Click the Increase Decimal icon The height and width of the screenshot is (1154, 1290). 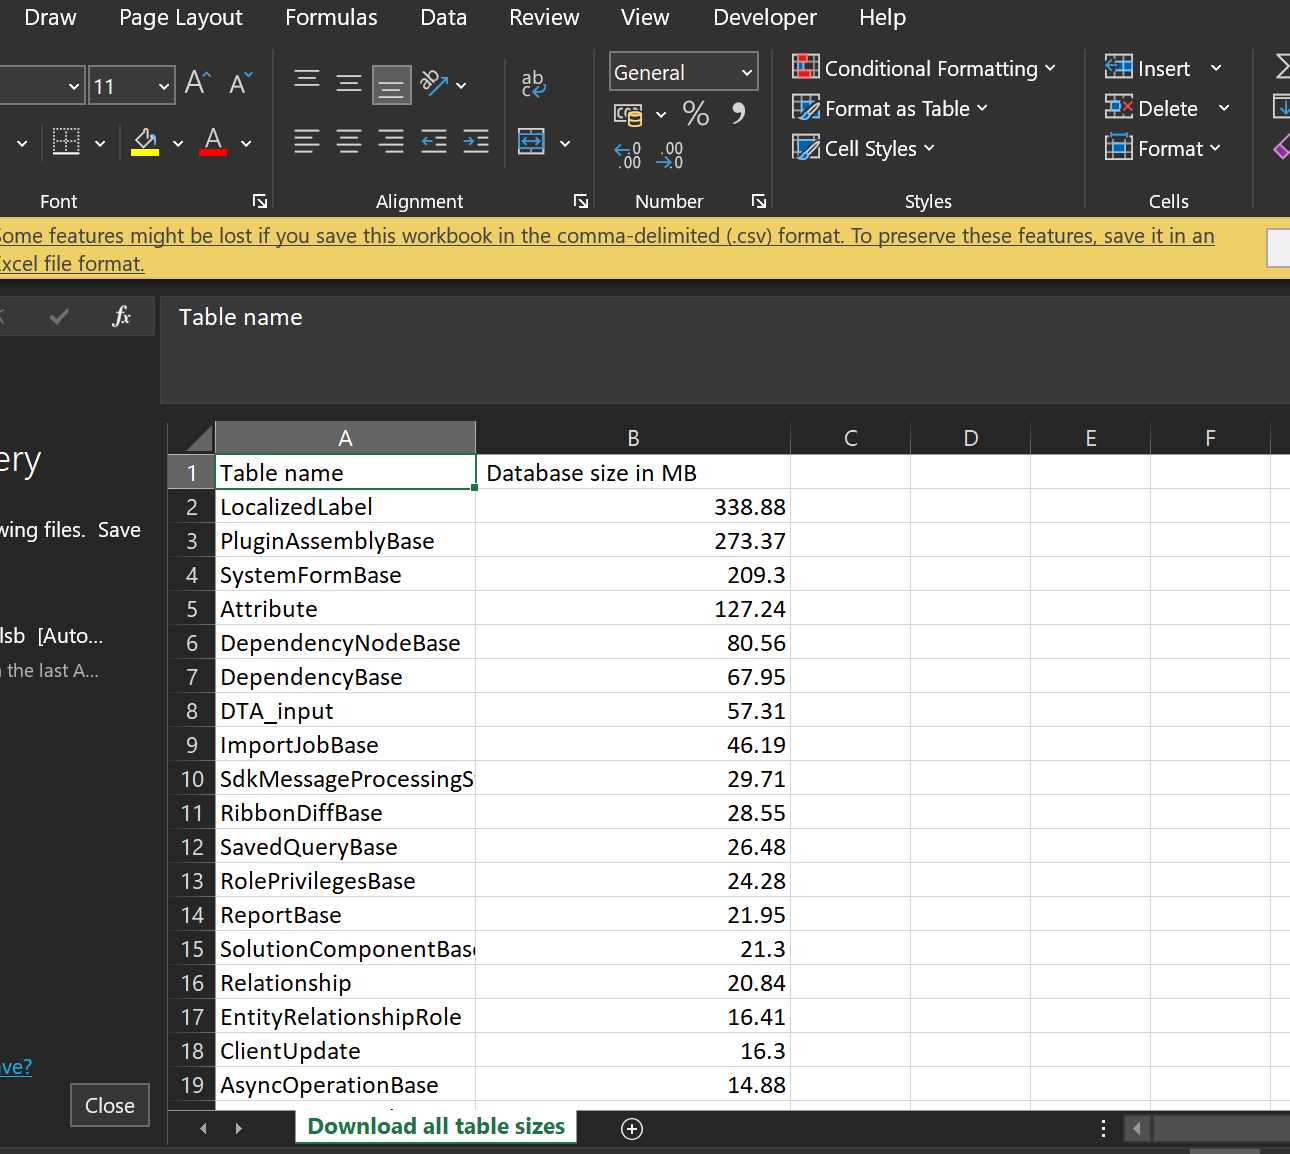click(x=627, y=152)
